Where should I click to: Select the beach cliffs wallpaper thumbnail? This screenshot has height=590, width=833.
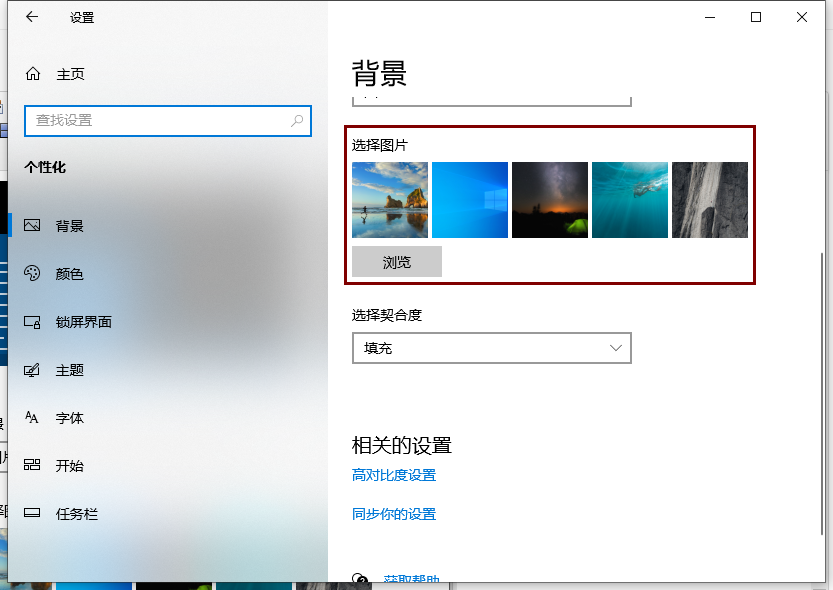point(389,199)
